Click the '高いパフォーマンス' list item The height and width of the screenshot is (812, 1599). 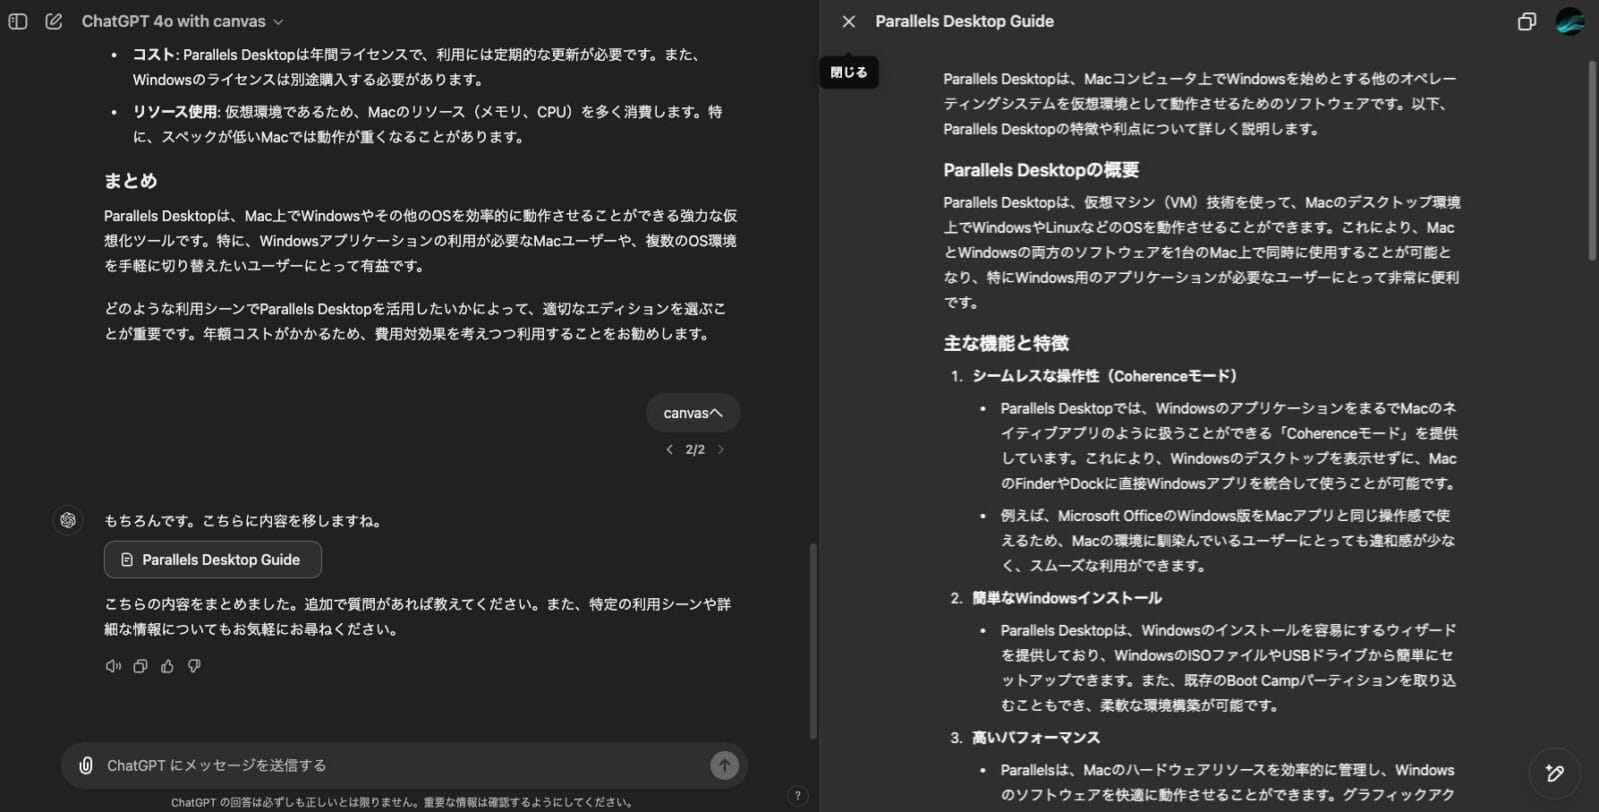1035,738
